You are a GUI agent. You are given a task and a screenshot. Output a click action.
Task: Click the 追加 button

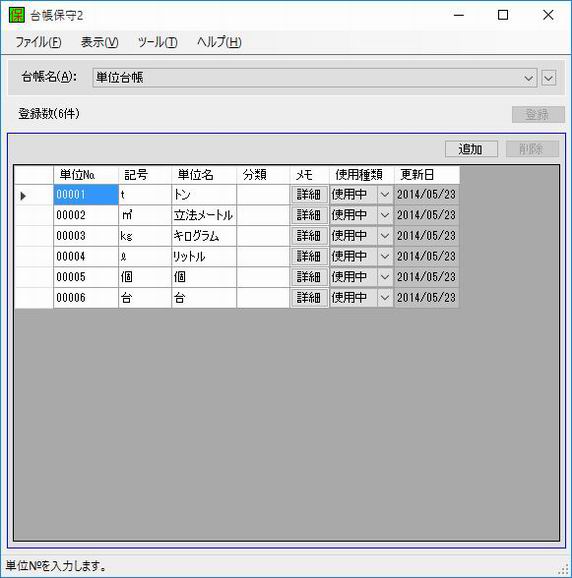(x=471, y=149)
